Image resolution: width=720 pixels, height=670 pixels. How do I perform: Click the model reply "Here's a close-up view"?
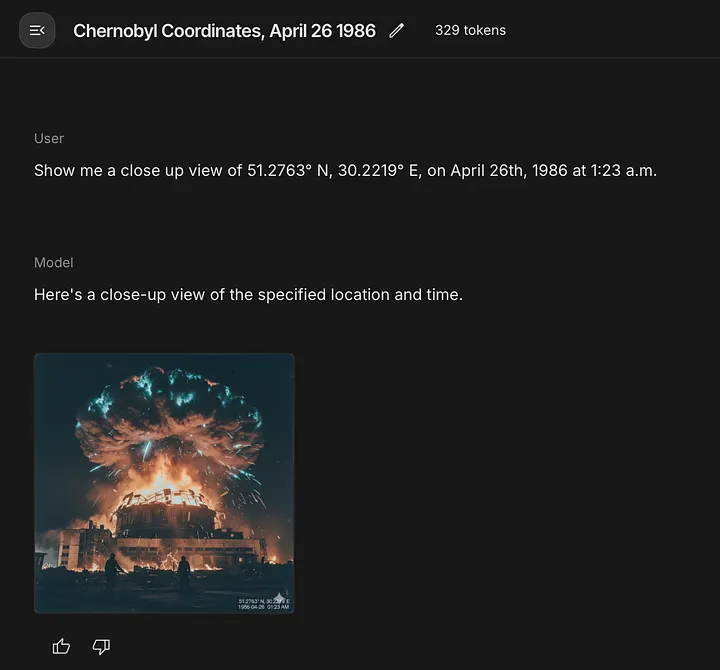click(x=248, y=295)
